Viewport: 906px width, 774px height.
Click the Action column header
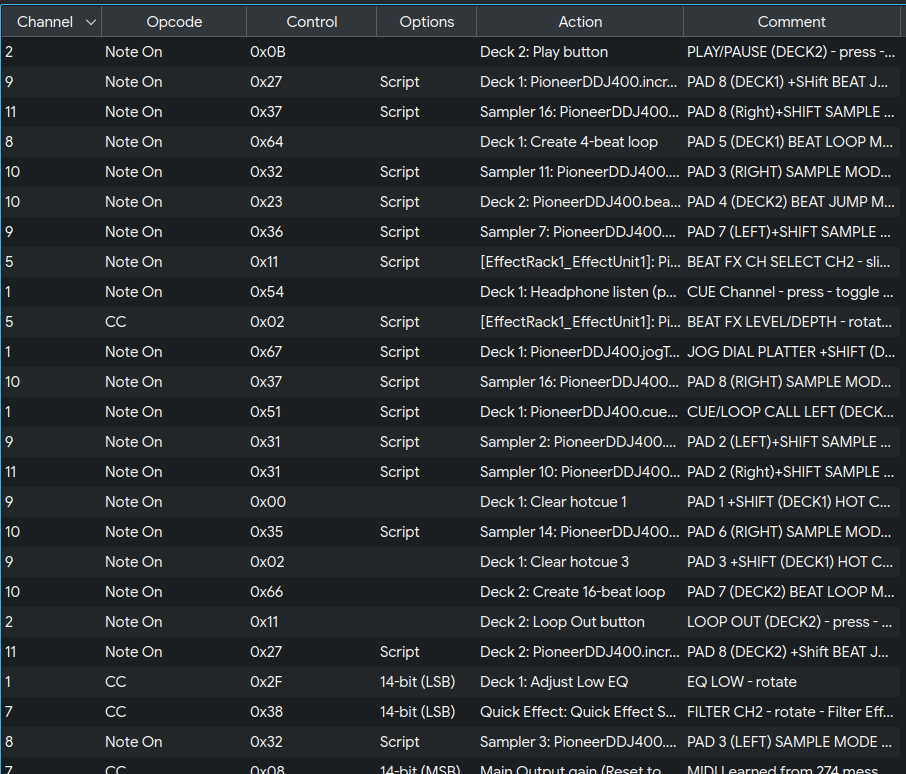coord(580,21)
